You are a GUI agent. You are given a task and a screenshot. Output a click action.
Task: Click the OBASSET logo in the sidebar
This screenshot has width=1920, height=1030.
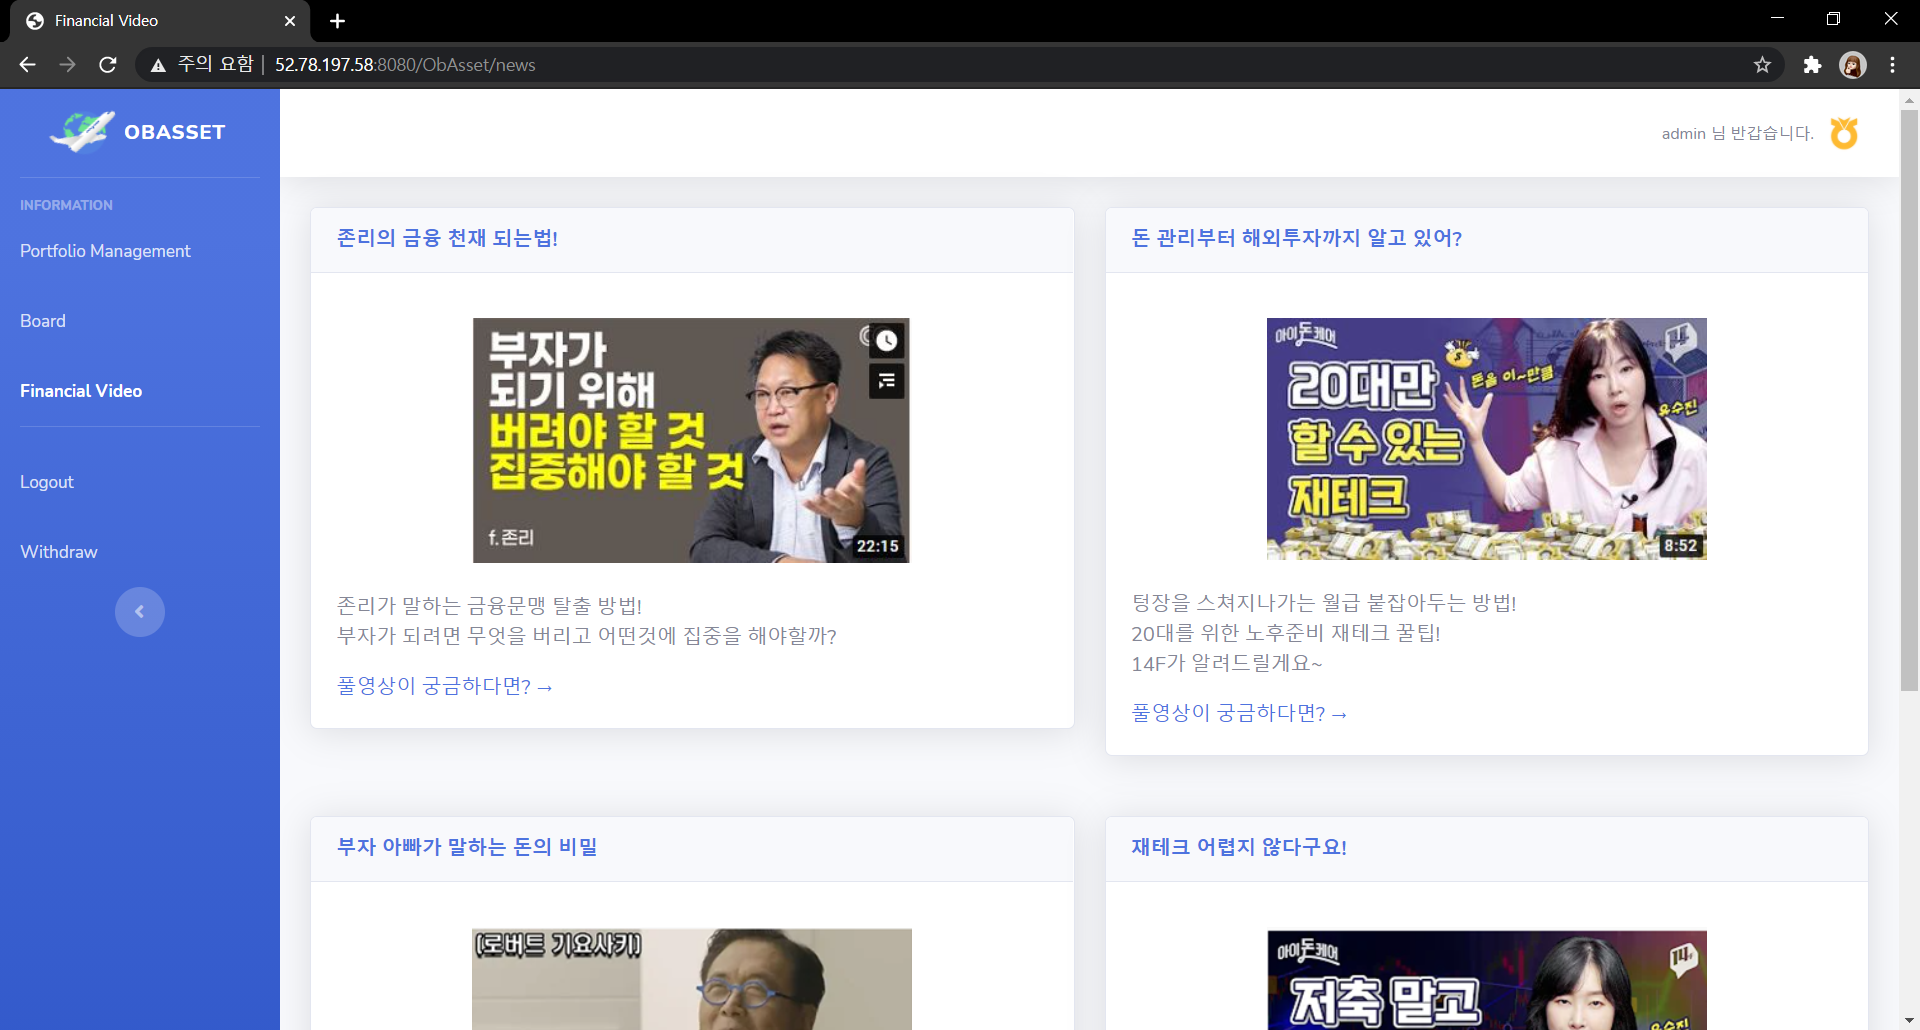tap(139, 131)
